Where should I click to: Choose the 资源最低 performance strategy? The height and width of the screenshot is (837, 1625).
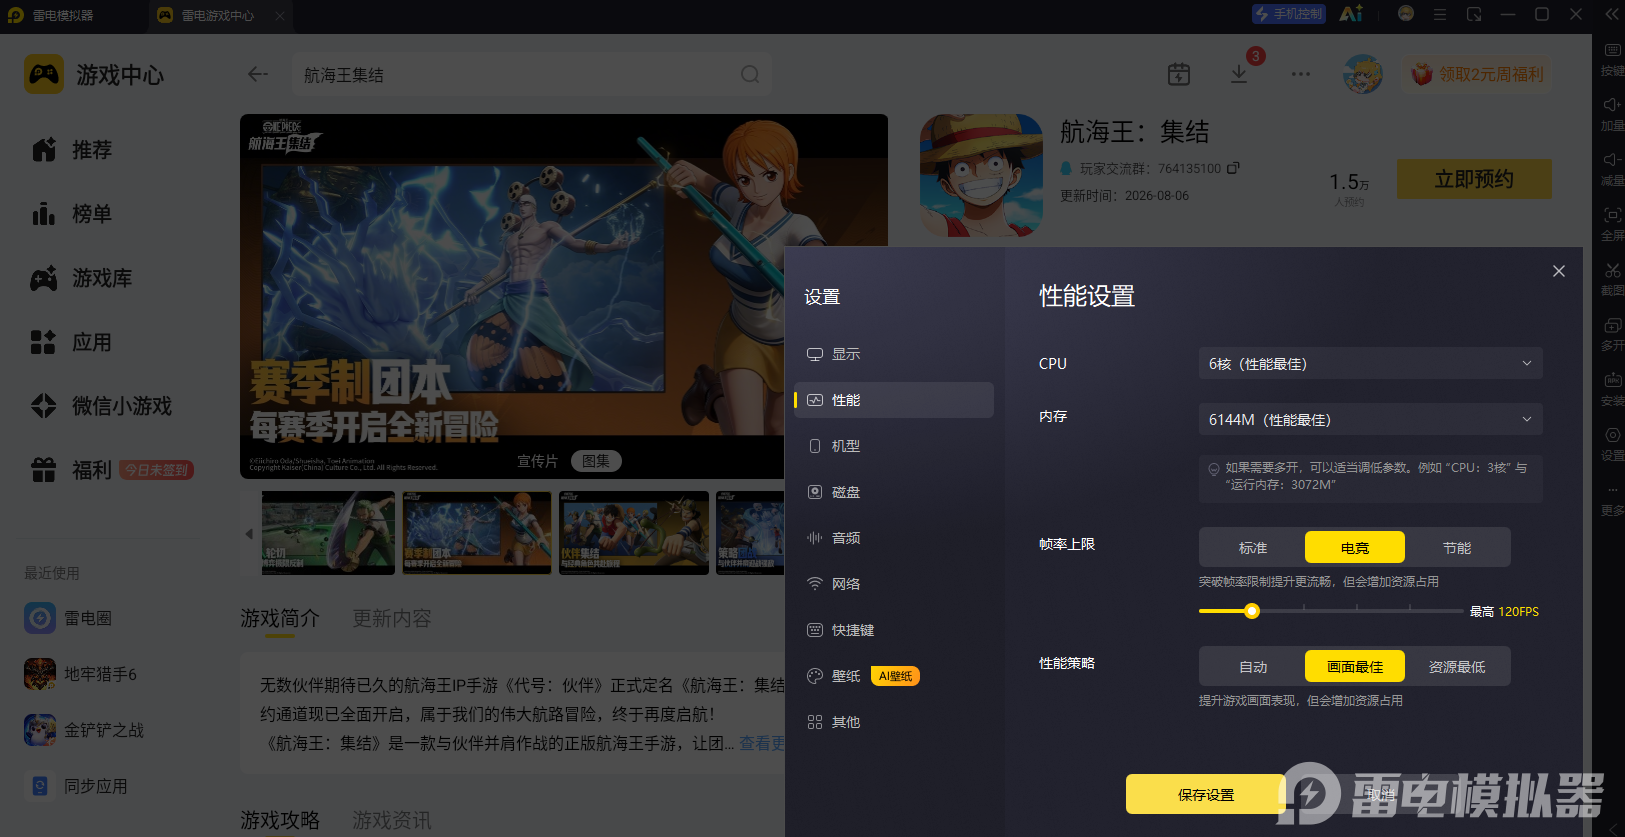click(1457, 667)
